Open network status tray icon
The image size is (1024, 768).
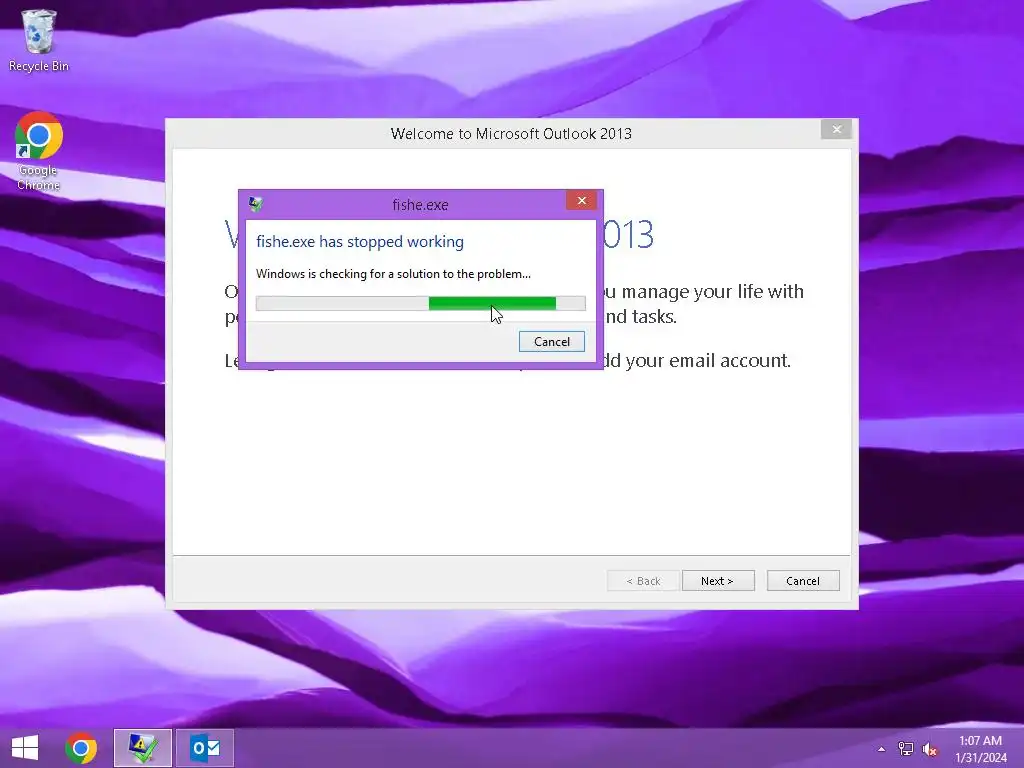click(x=906, y=749)
